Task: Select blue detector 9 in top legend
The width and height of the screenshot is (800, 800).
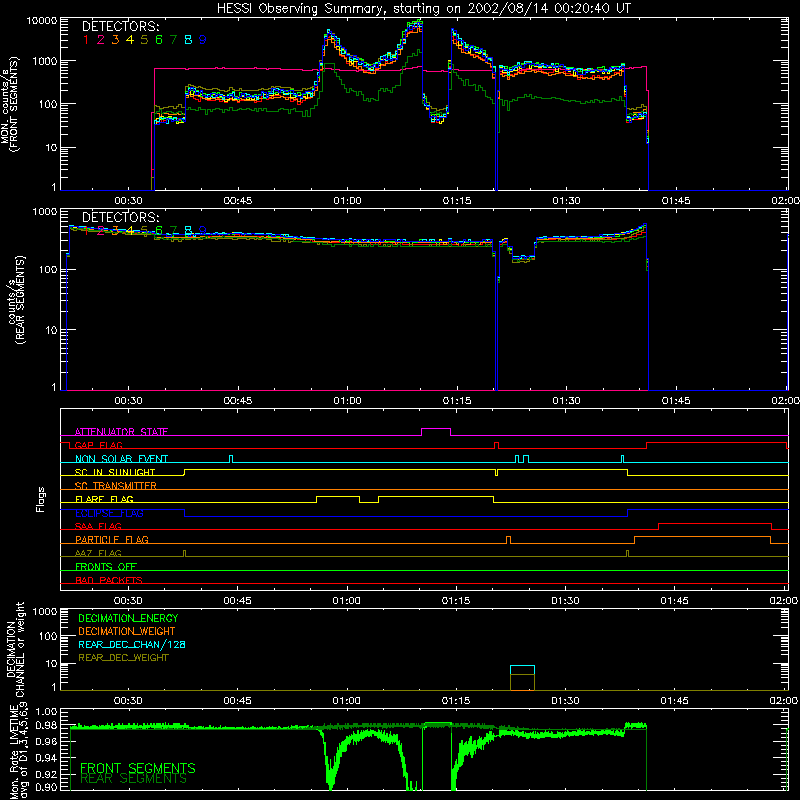Action: tap(203, 40)
